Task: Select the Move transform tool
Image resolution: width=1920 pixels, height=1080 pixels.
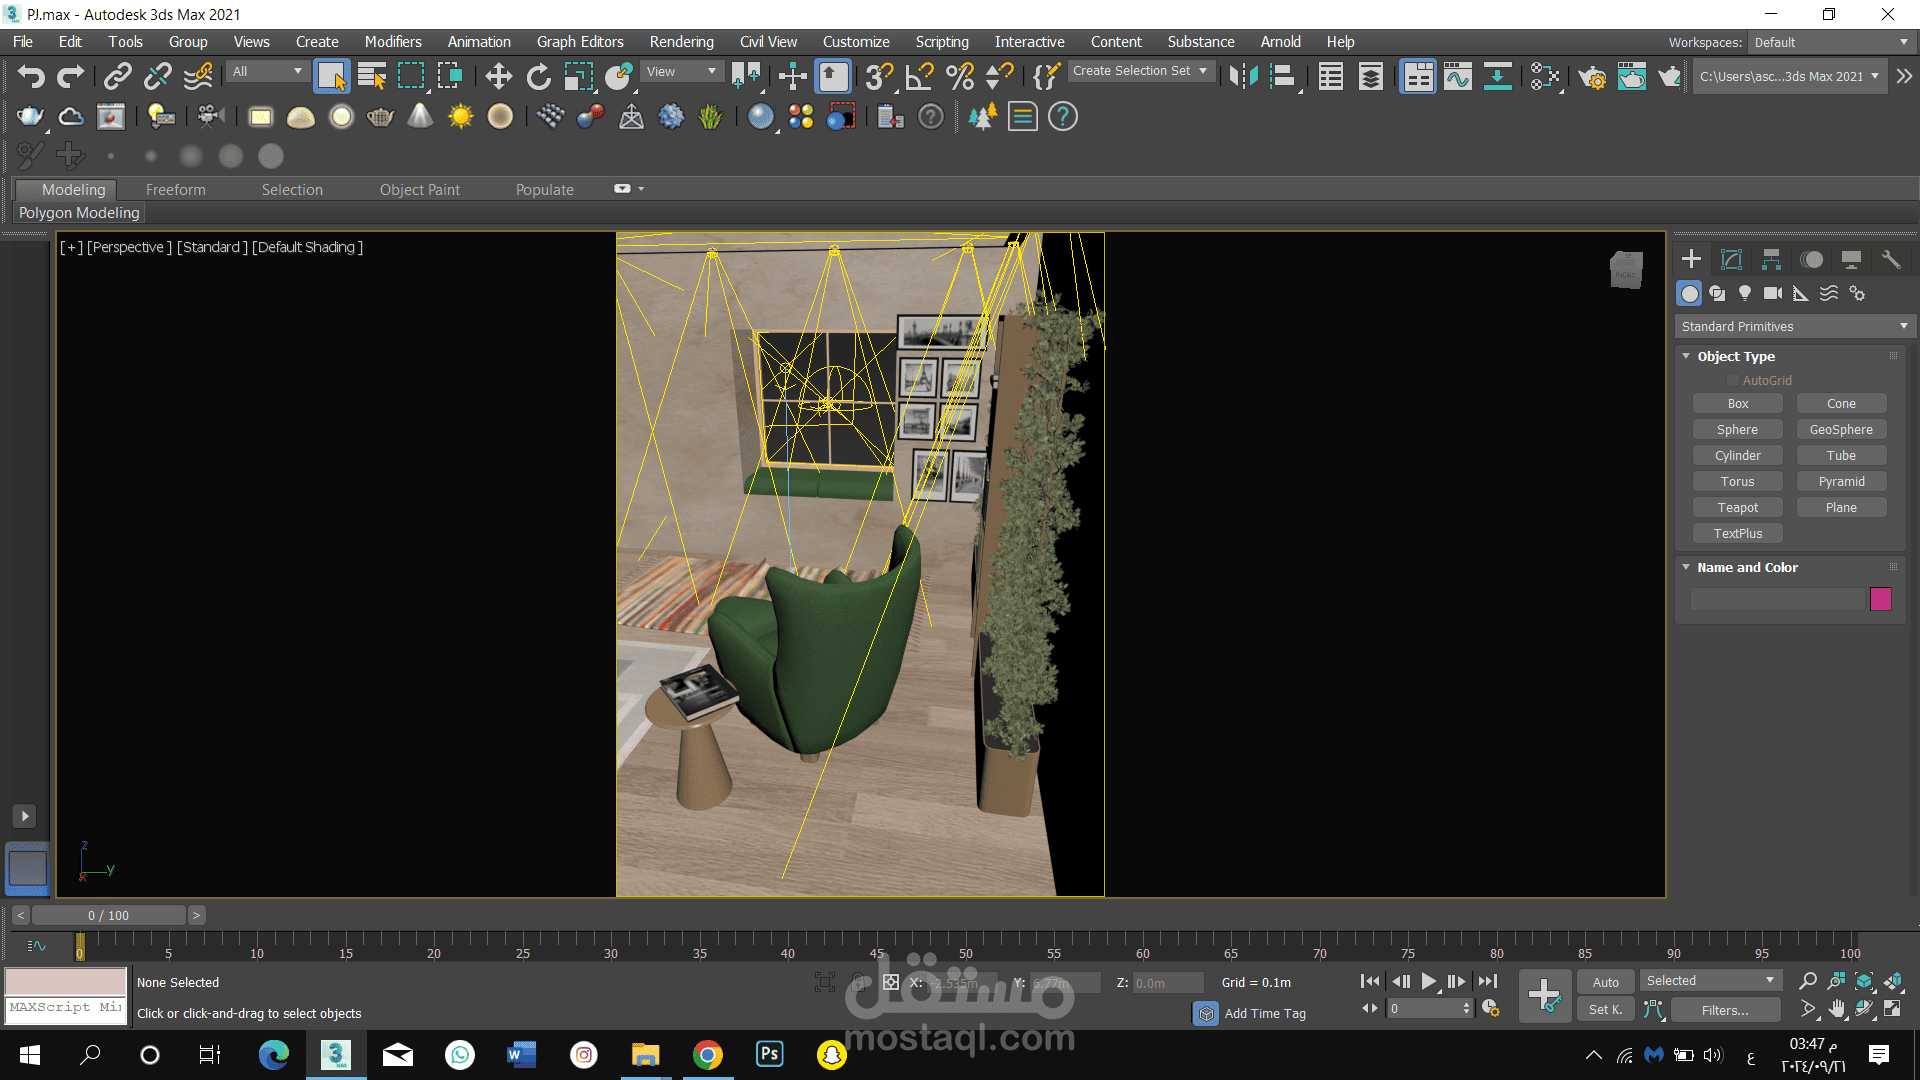Action: (498, 77)
